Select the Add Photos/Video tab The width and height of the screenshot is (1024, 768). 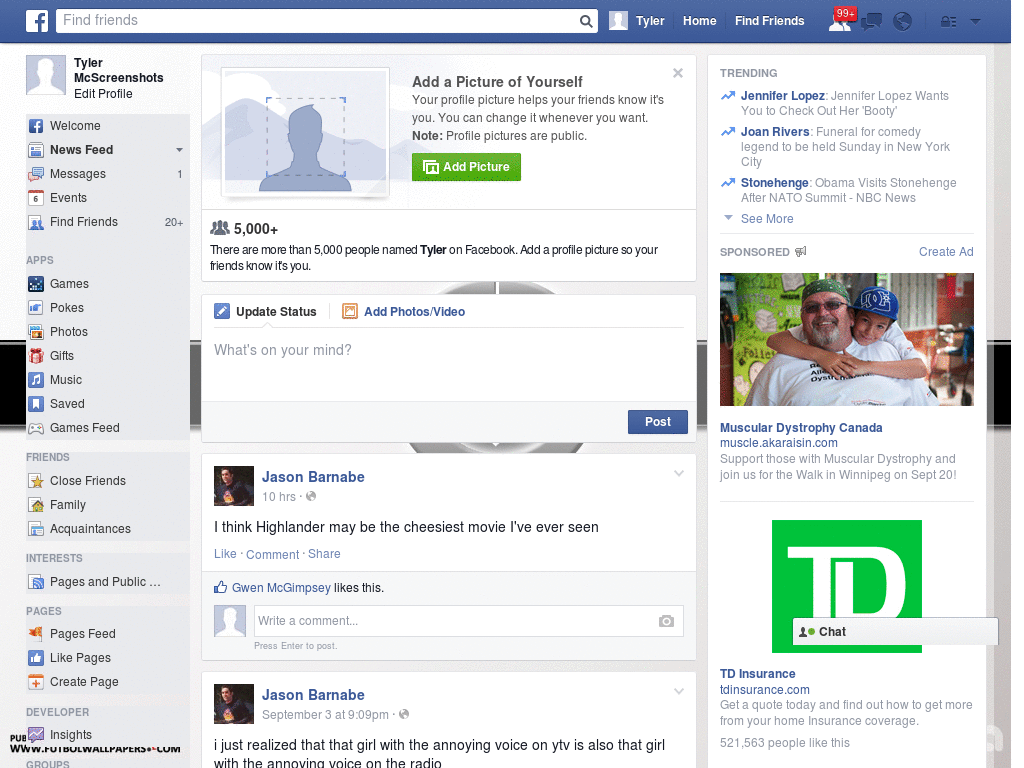pos(404,312)
